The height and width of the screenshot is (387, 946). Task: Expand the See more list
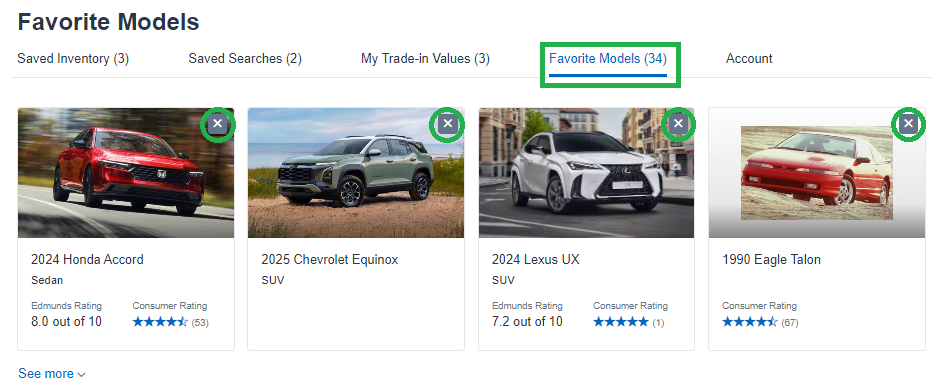(x=52, y=374)
